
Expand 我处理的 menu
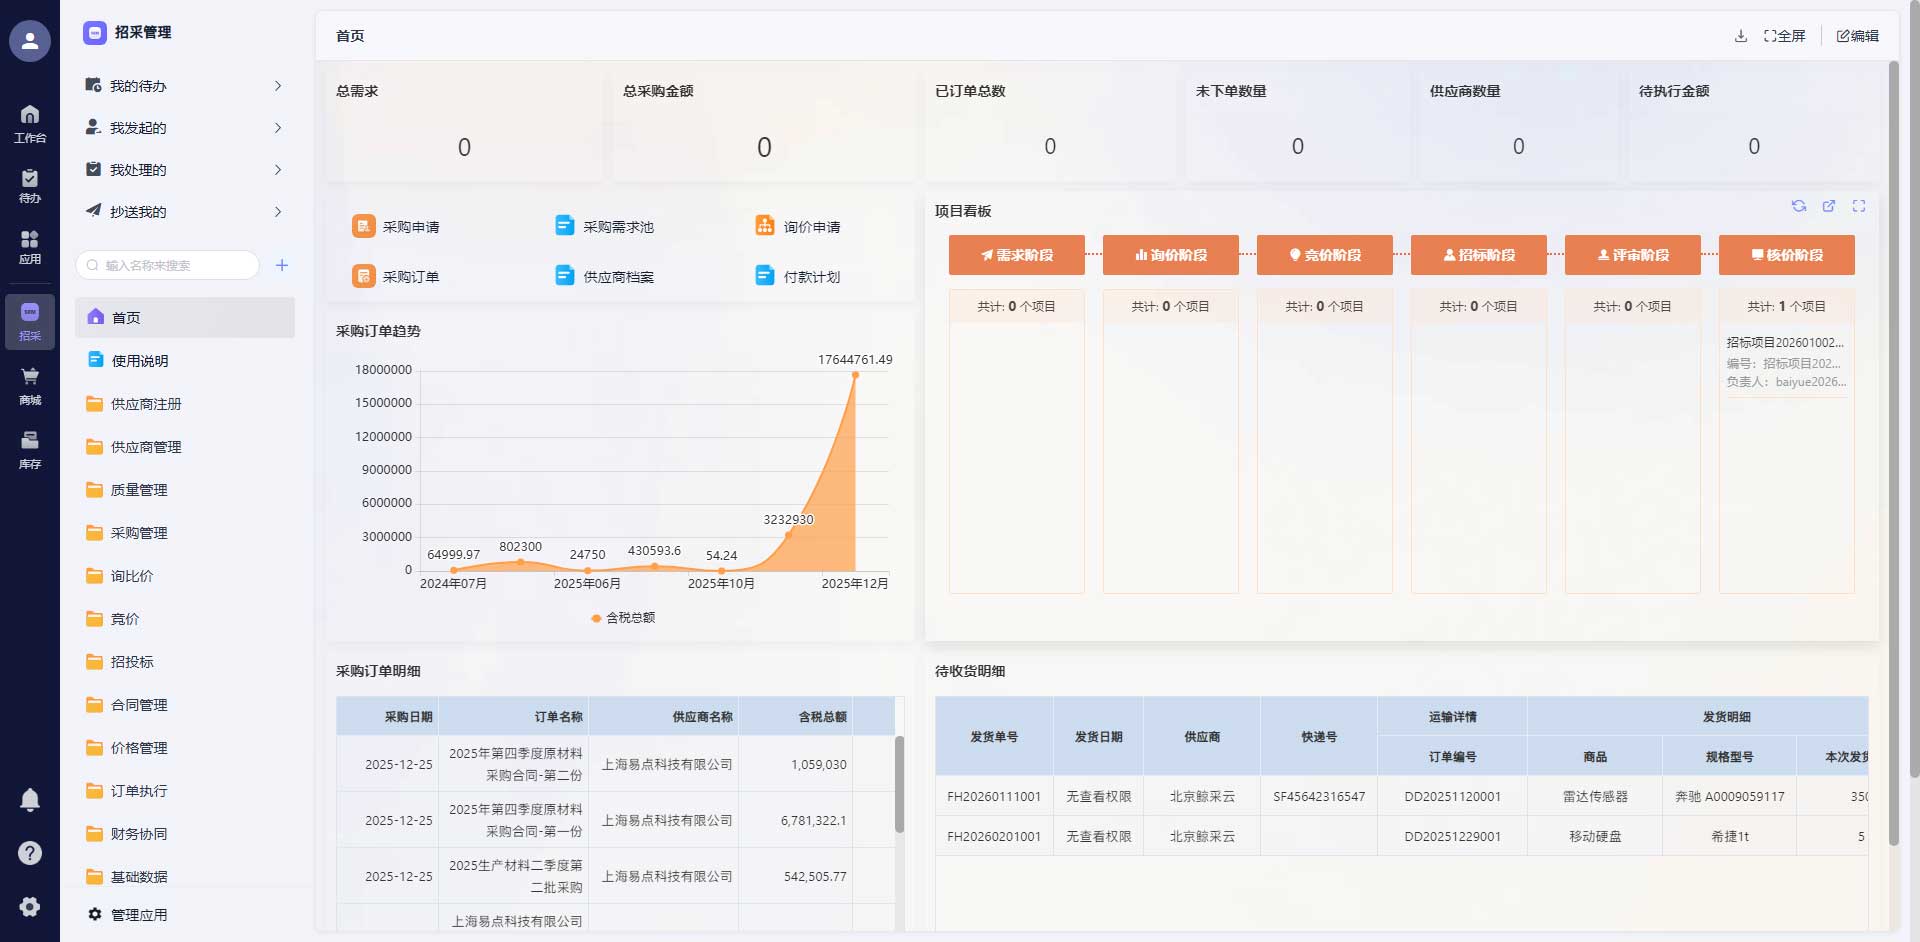tap(185, 170)
